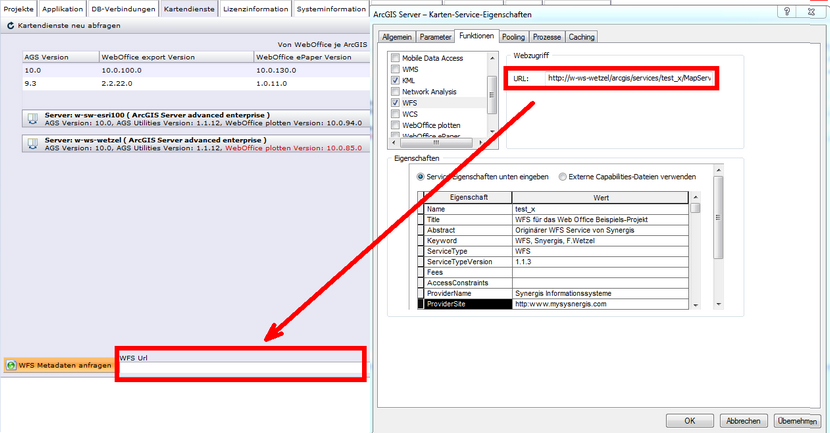Select the Keyword value cell
Viewport: 830px width, 433px height.
click(601, 241)
